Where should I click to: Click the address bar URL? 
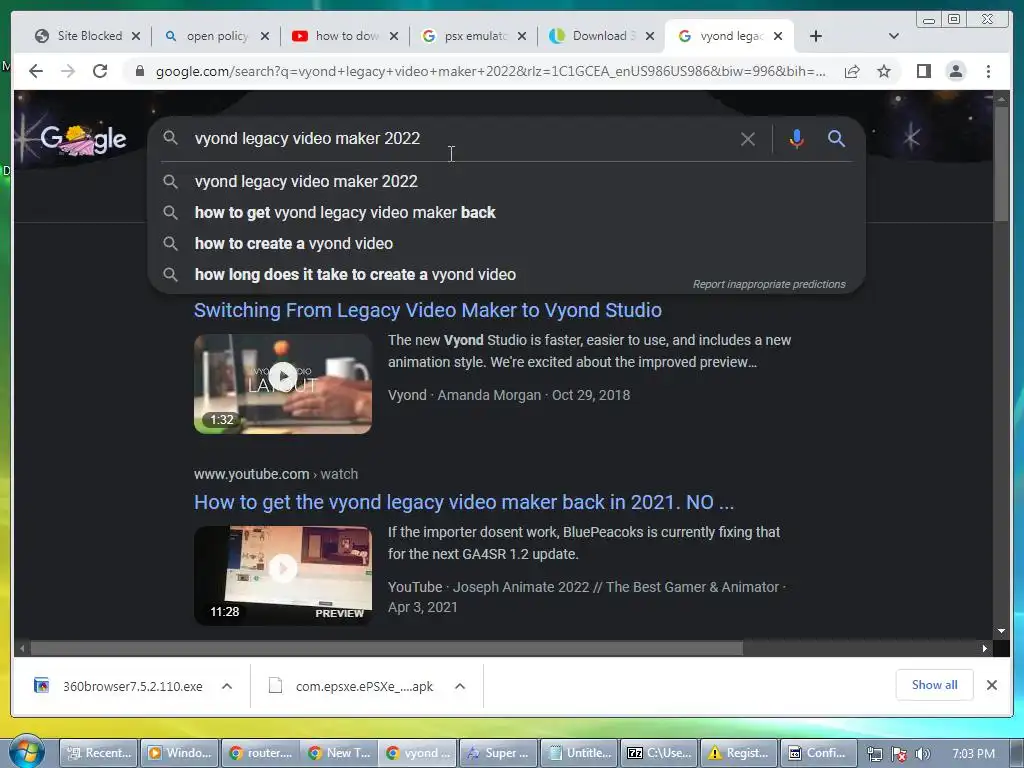[x=490, y=71]
